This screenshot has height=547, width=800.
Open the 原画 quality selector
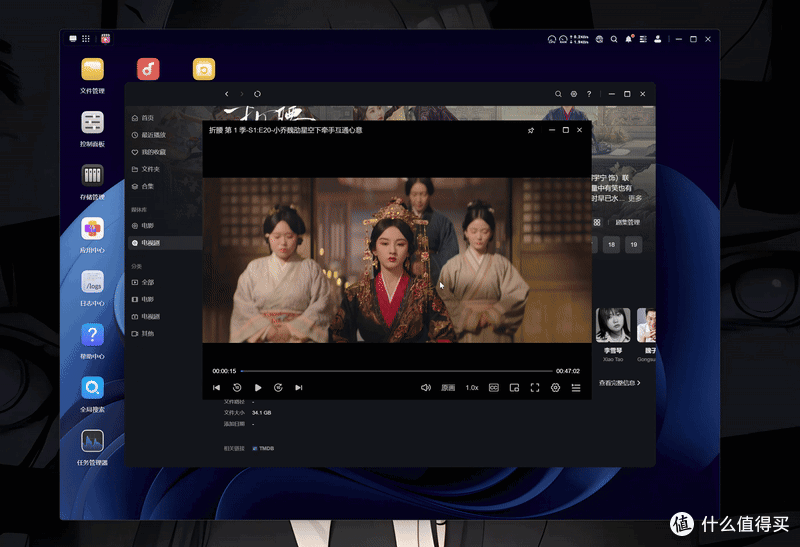[x=448, y=388]
